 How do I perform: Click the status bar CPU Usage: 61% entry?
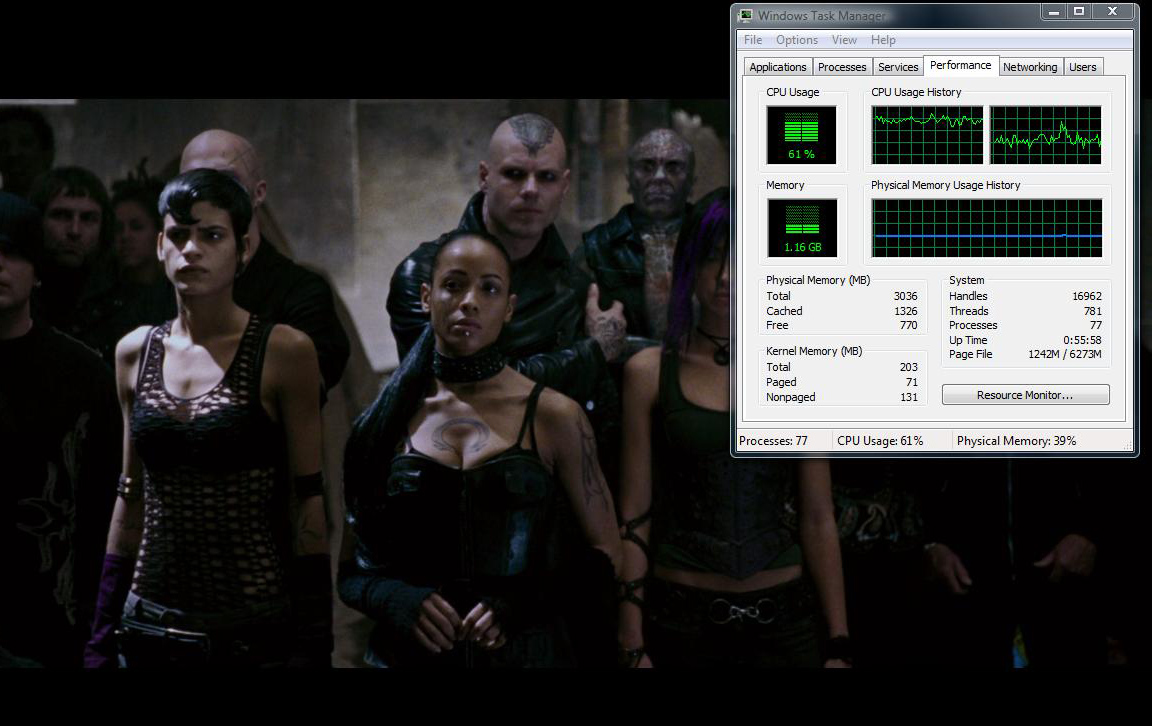[880, 441]
